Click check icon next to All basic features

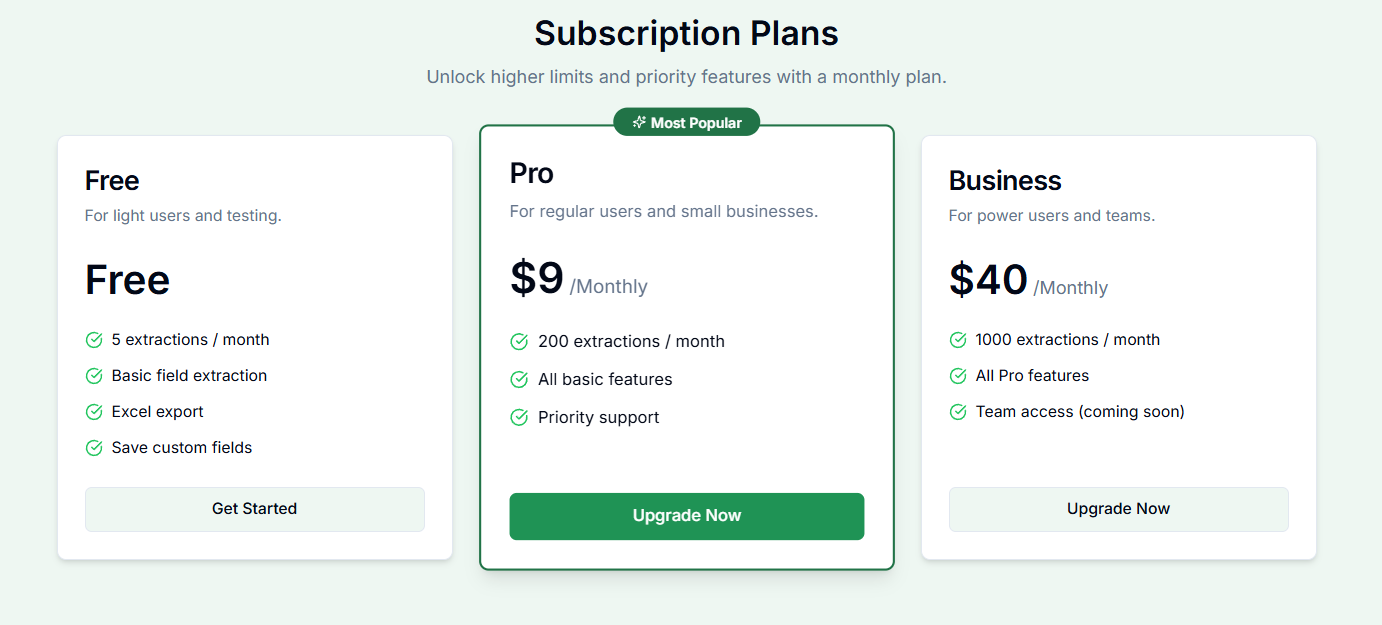coord(519,380)
